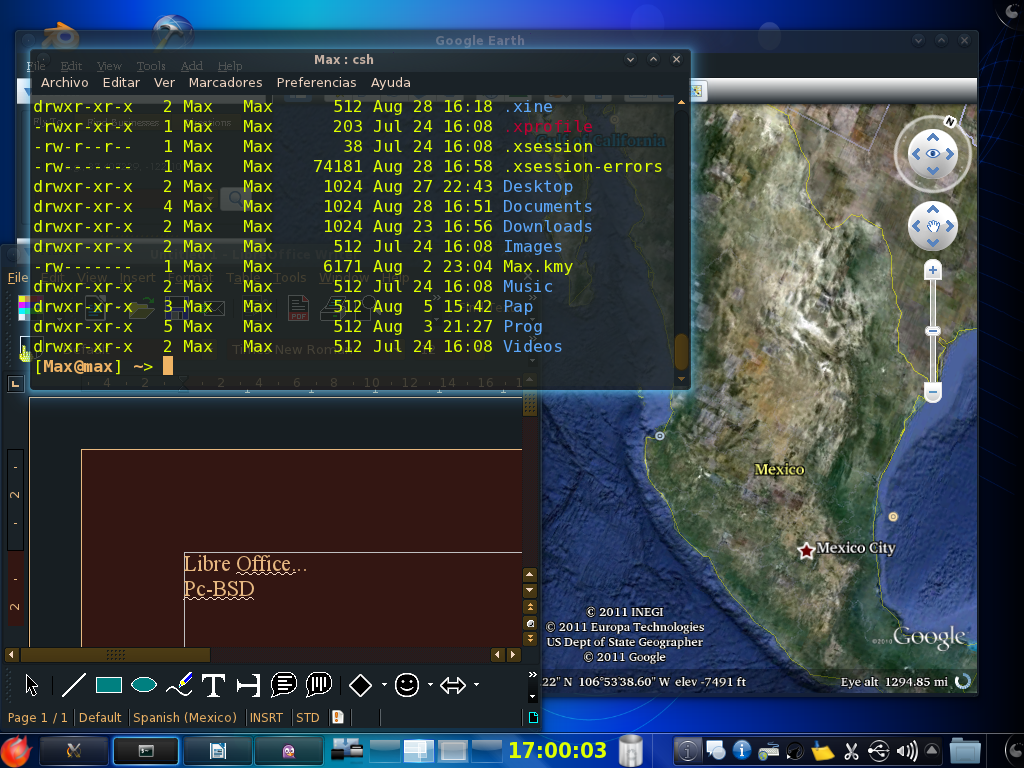The image size is (1024, 768).
Task: Open Klipper scissors icon in system tray
Action: 850,751
